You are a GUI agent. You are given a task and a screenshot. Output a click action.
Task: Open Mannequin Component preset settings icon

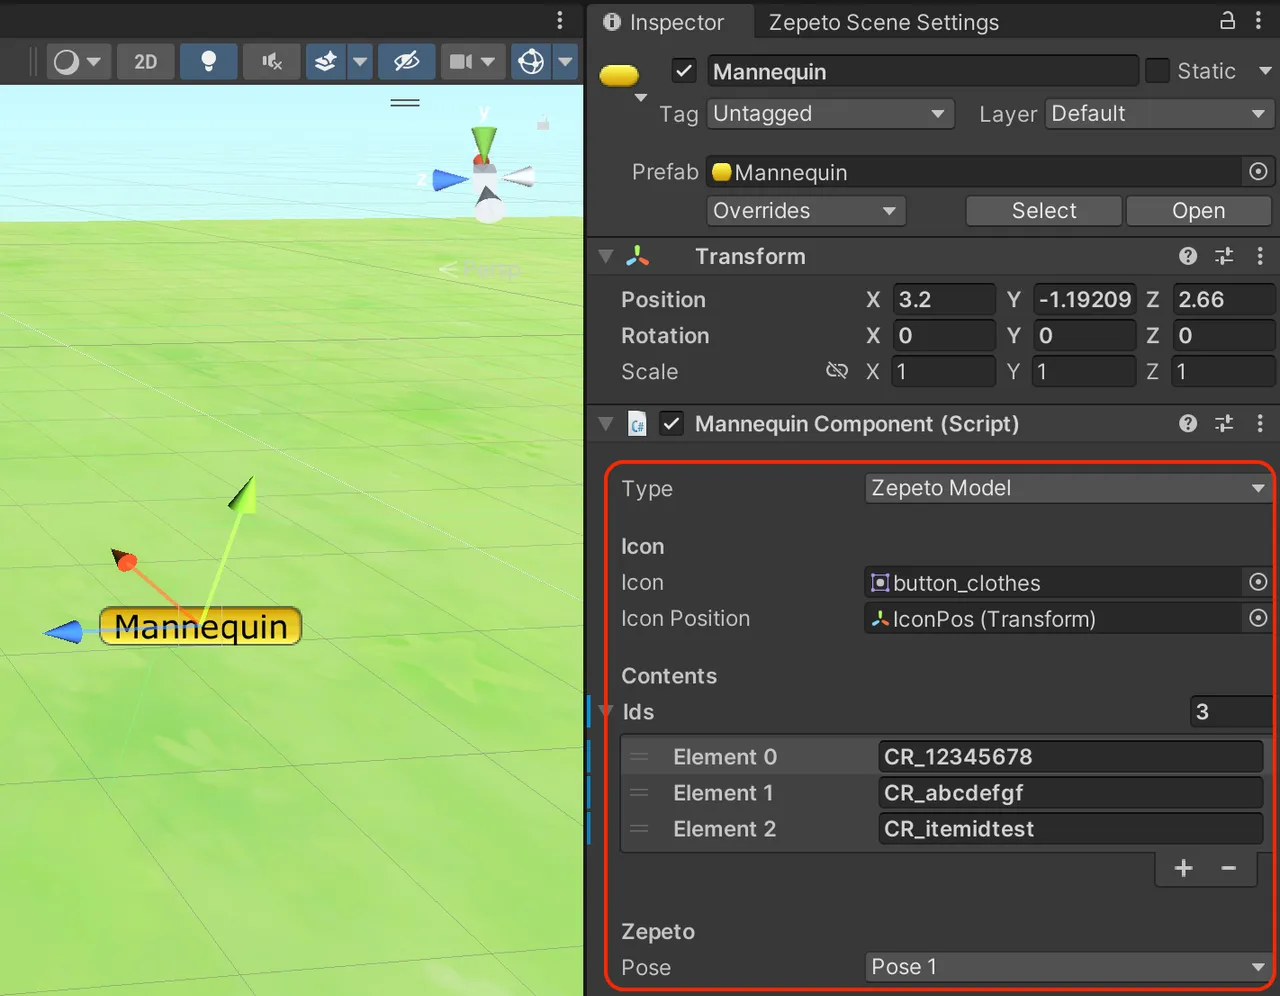click(x=1224, y=424)
